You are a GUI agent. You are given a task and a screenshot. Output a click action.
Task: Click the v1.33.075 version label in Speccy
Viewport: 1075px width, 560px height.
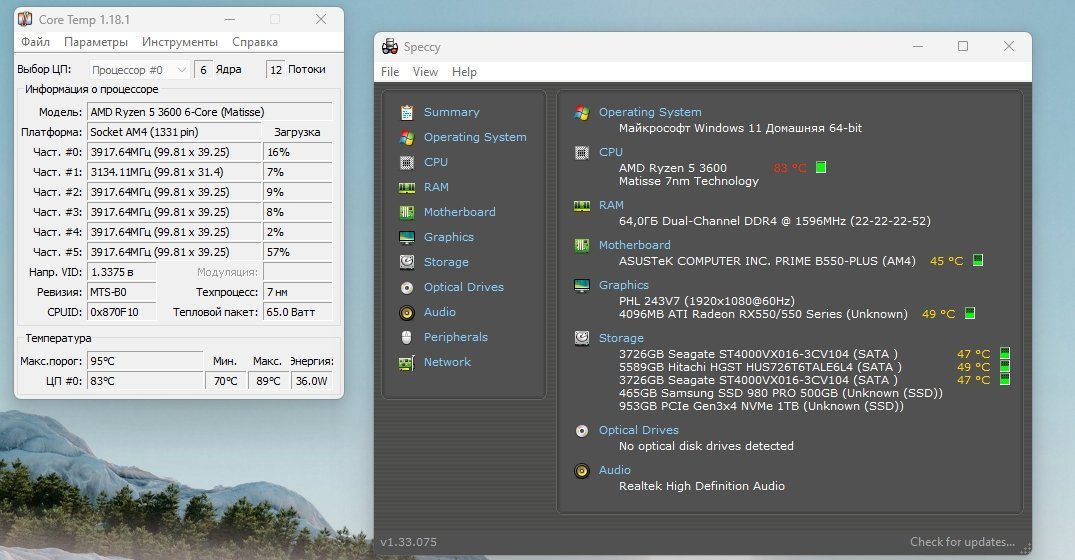pos(409,541)
